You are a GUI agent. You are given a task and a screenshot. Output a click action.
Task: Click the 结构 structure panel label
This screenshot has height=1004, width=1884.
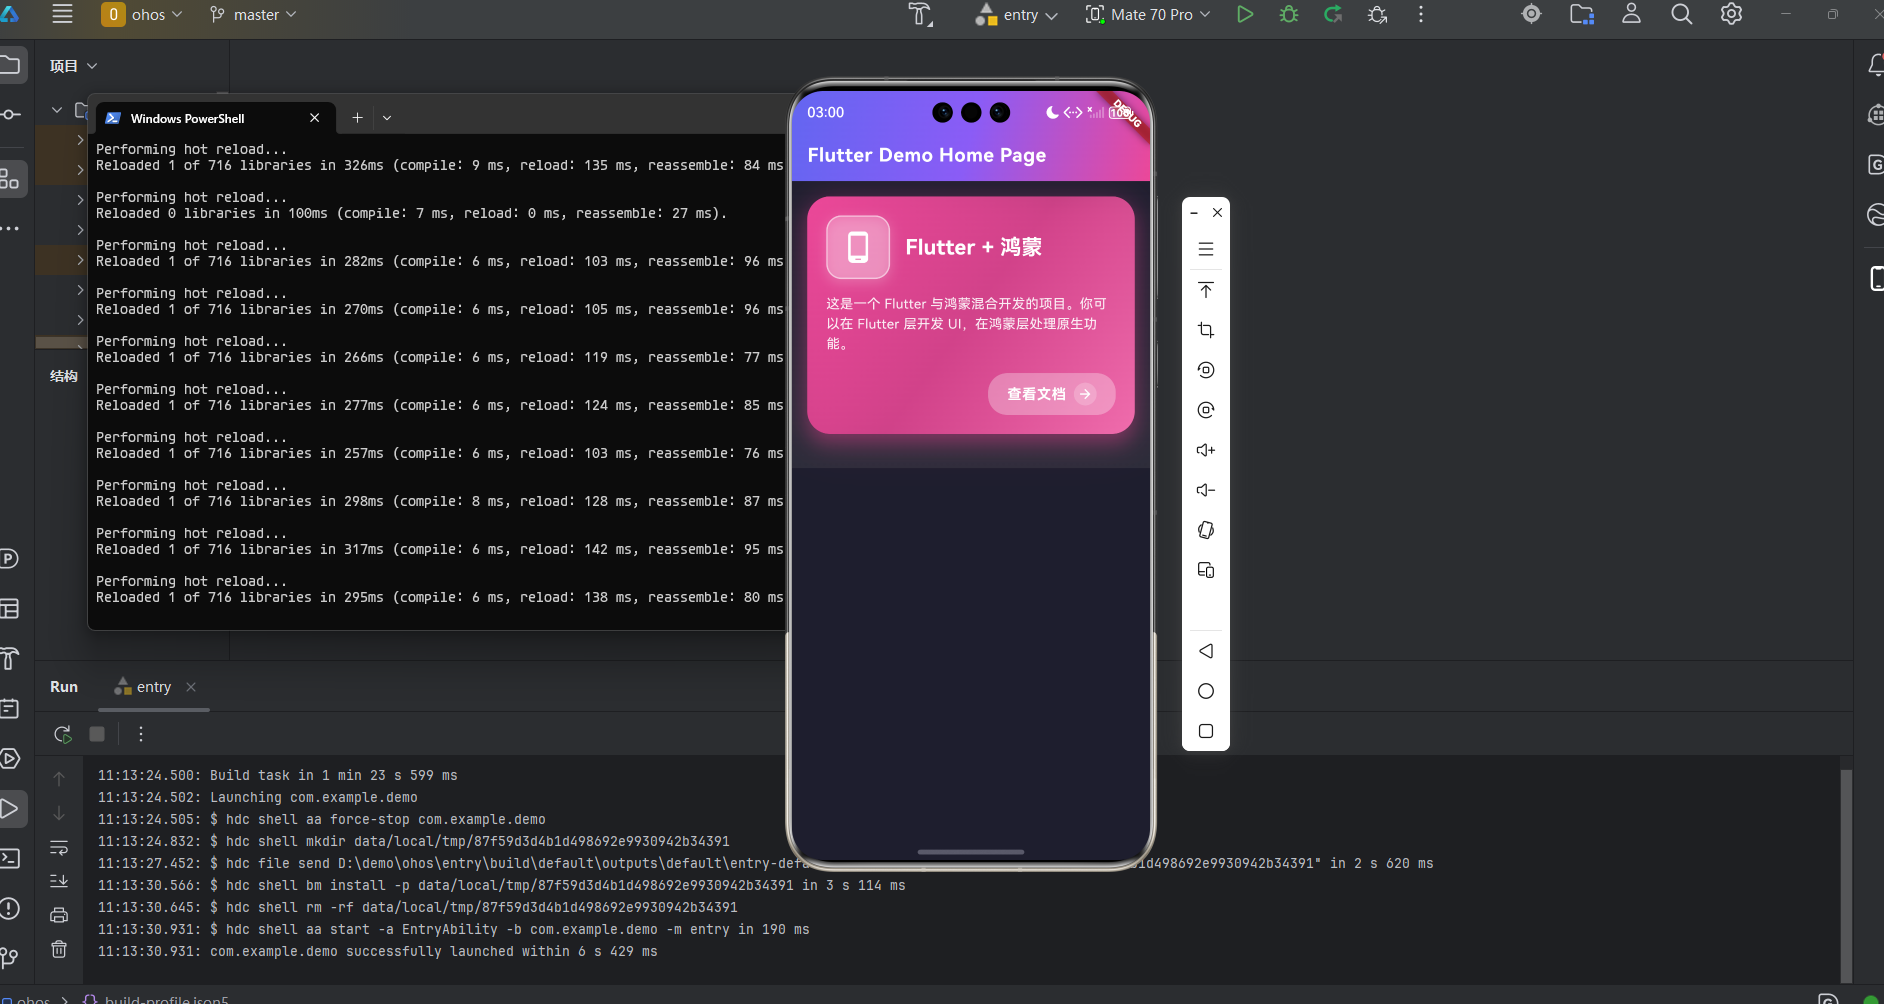tap(64, 376)
